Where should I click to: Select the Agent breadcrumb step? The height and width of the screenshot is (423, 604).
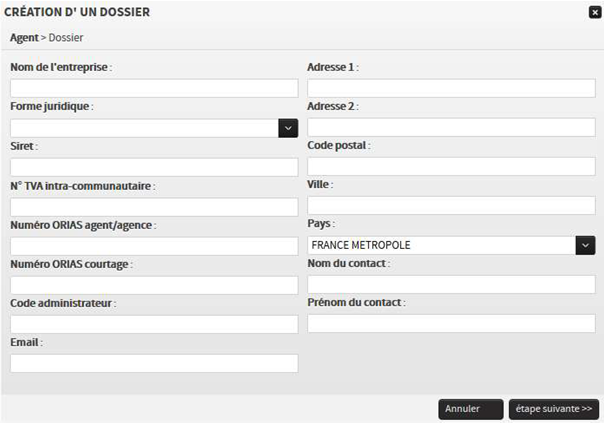[x=24, y=38]
